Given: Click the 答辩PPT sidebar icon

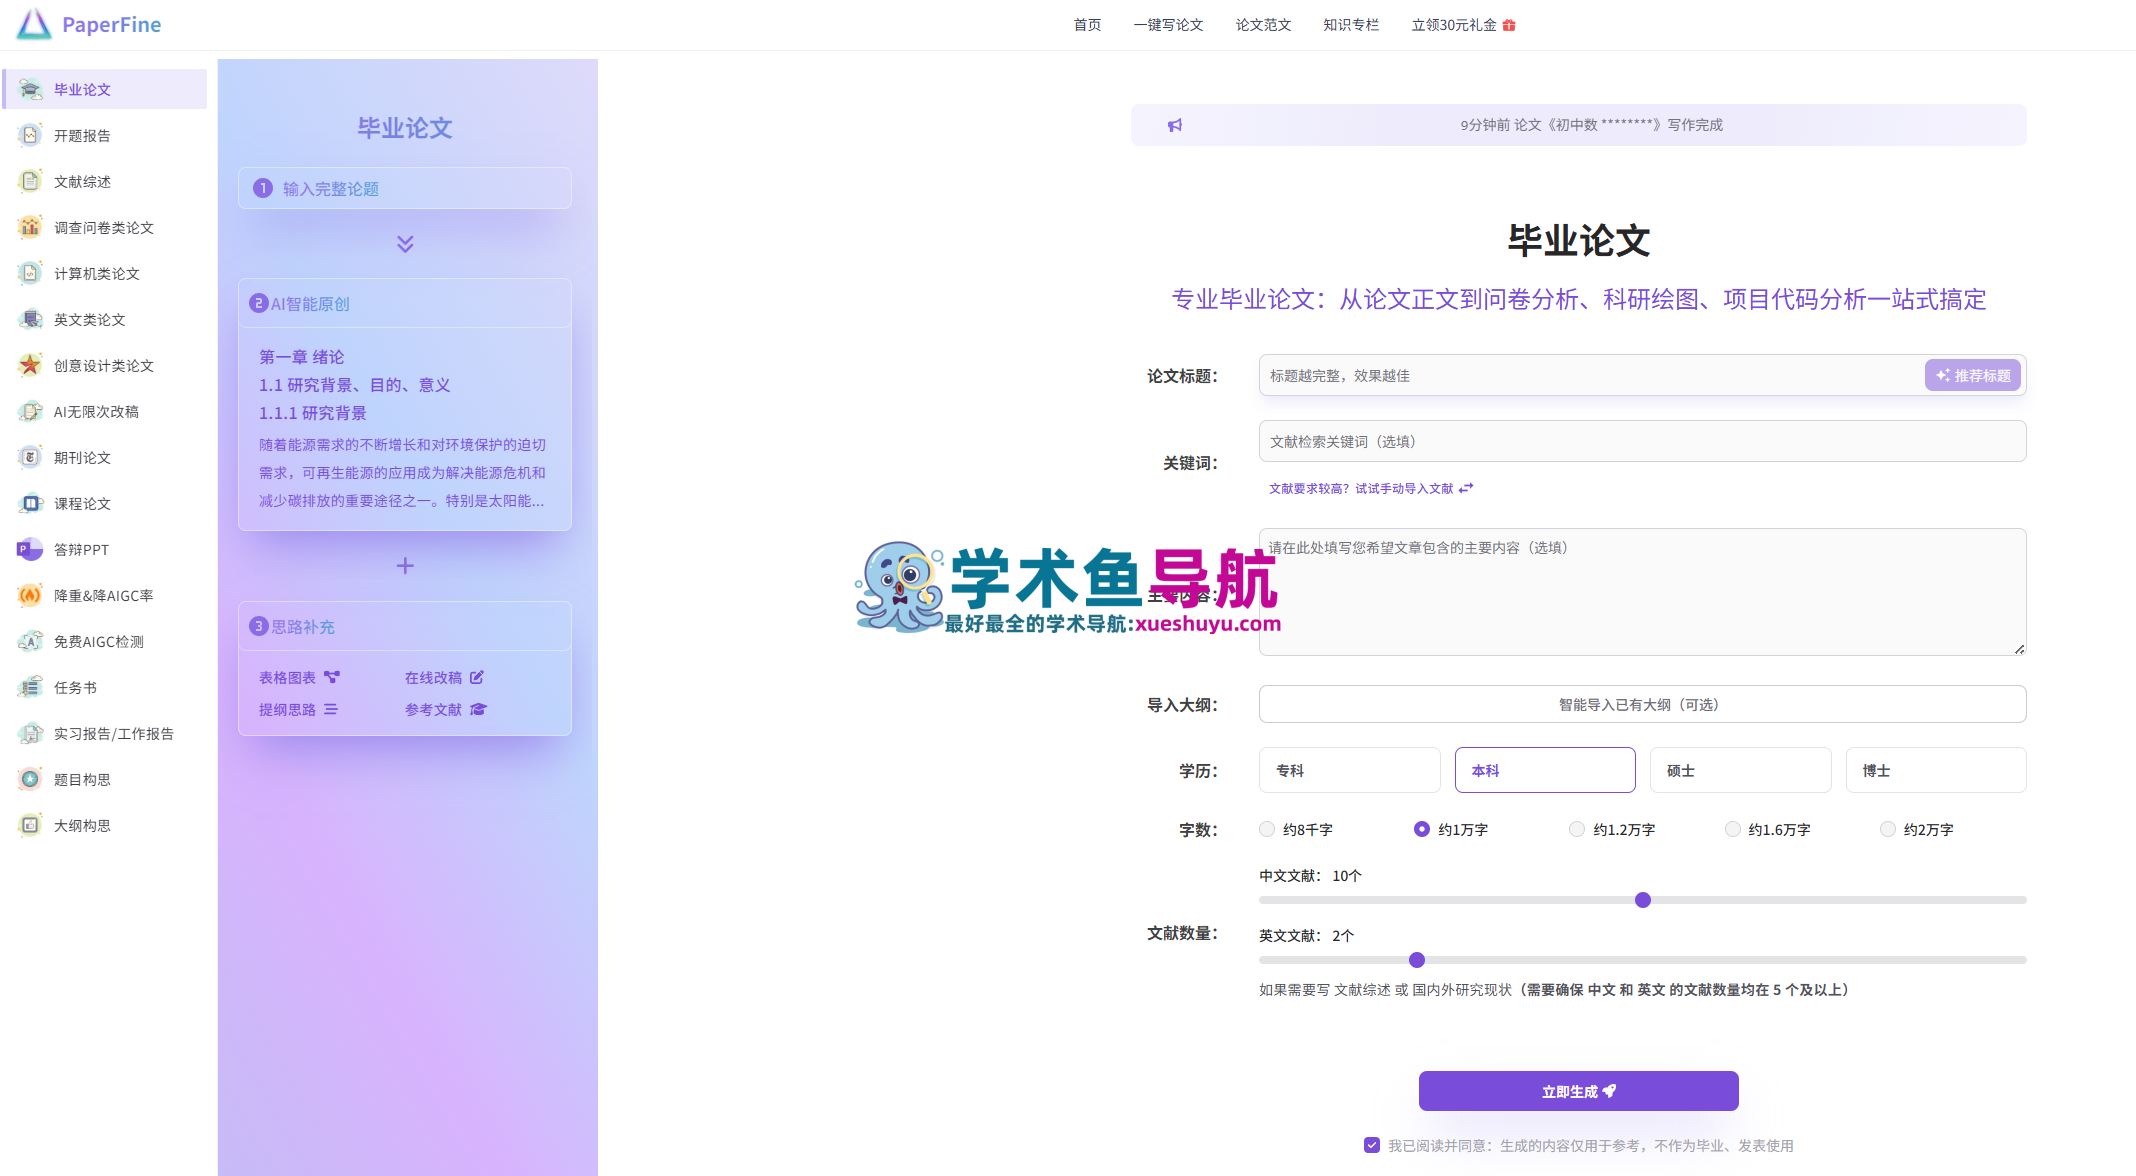Looking at the screenshot, I should [30, 549].
